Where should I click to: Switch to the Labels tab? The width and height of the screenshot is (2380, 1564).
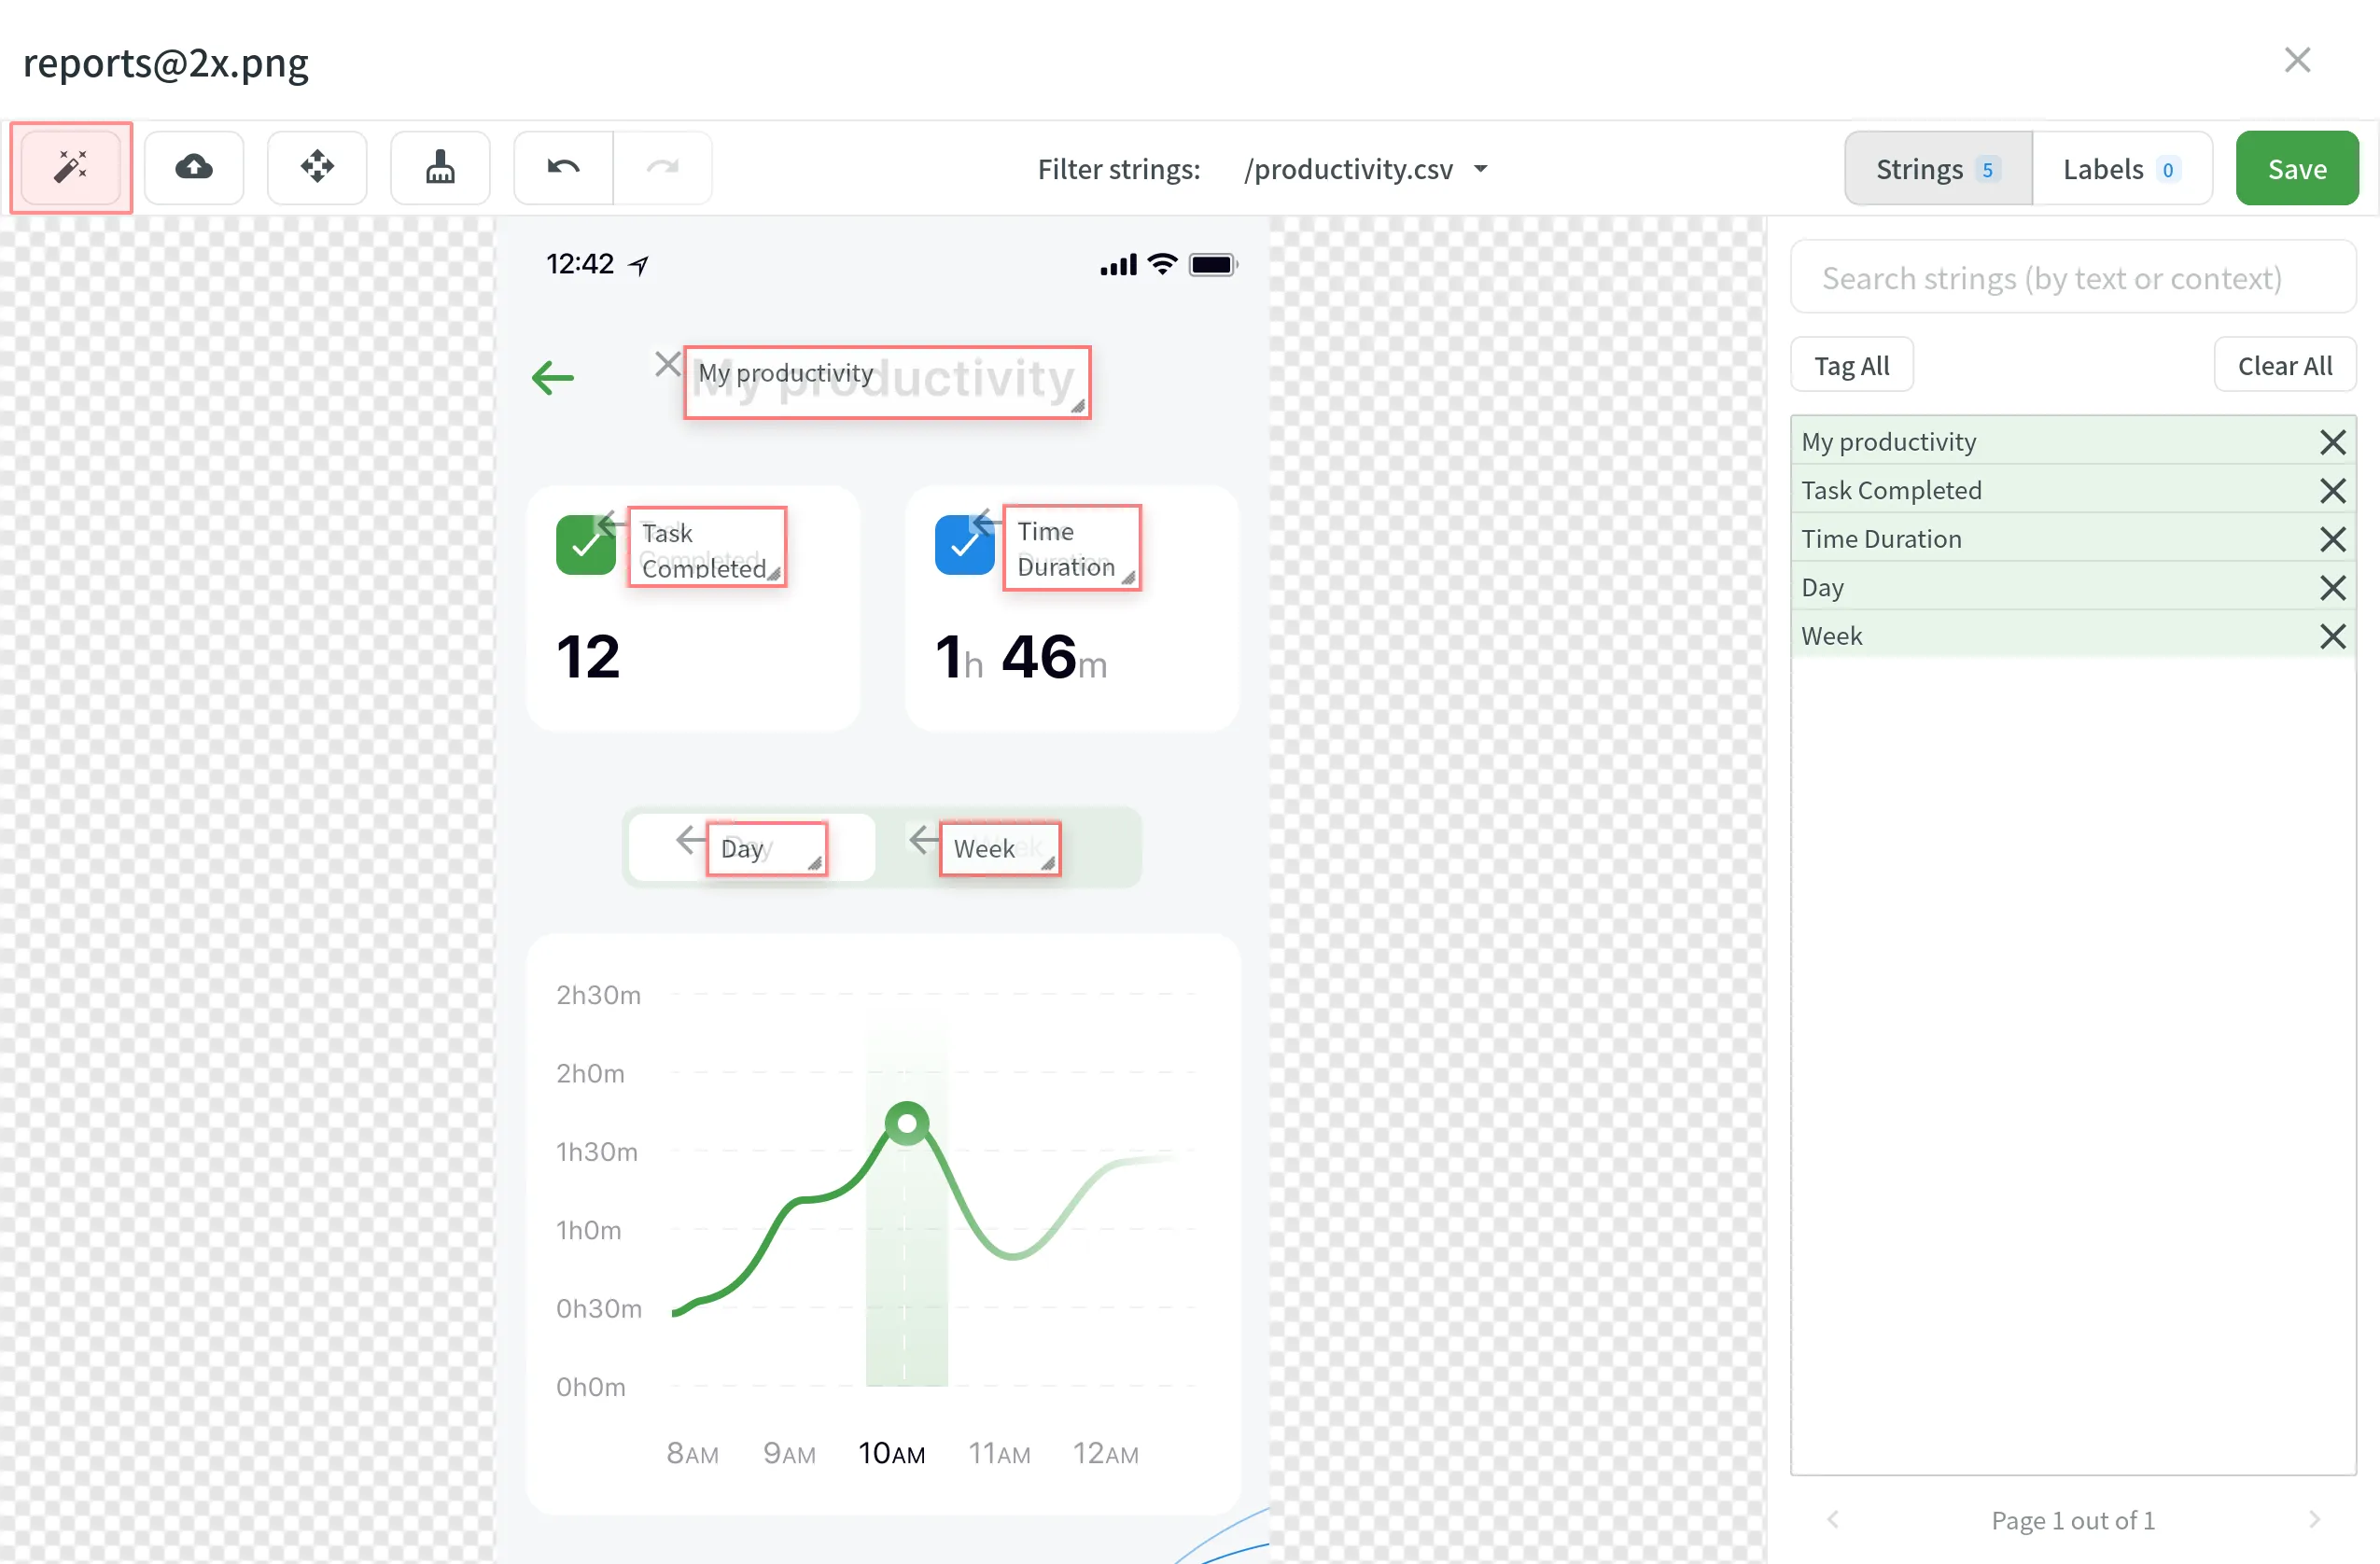click(x=2121, y=168)
